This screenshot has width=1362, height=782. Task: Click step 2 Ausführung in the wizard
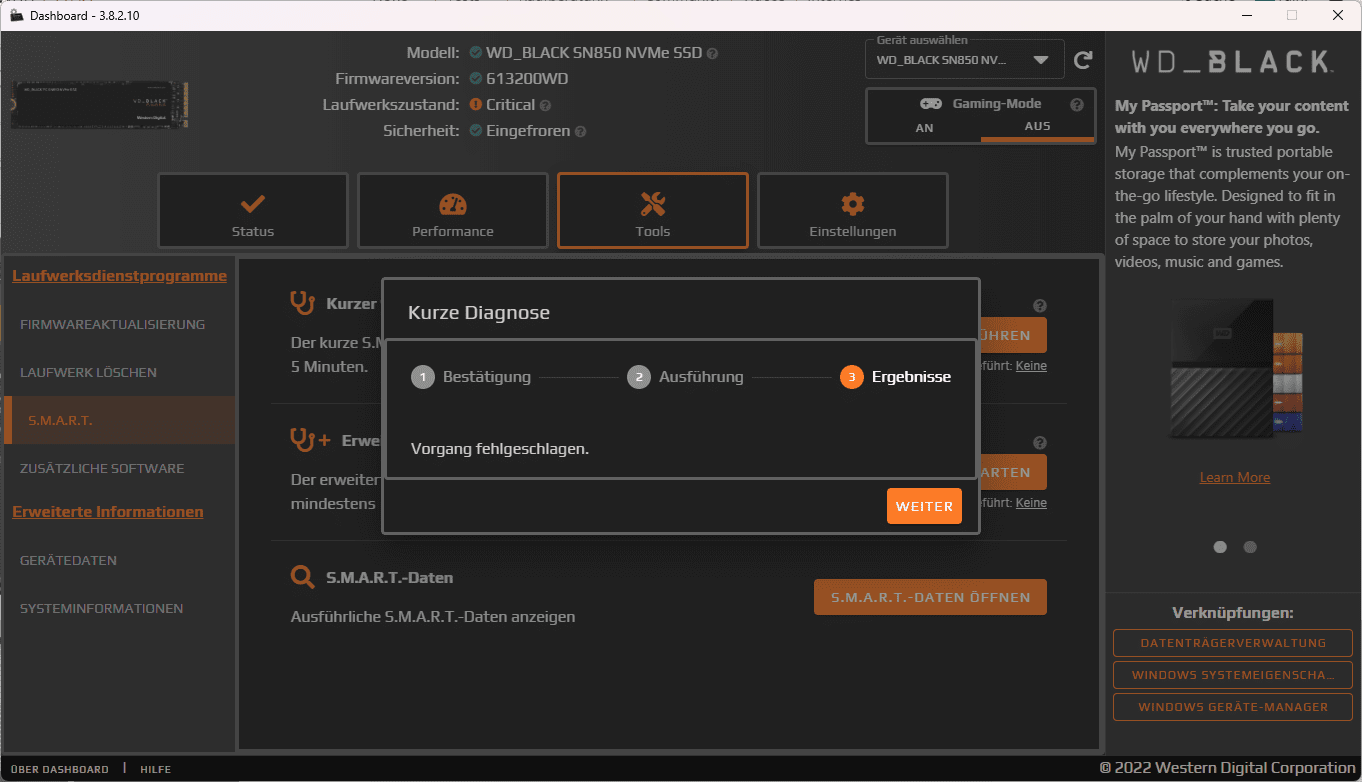(x=685, y=377)
